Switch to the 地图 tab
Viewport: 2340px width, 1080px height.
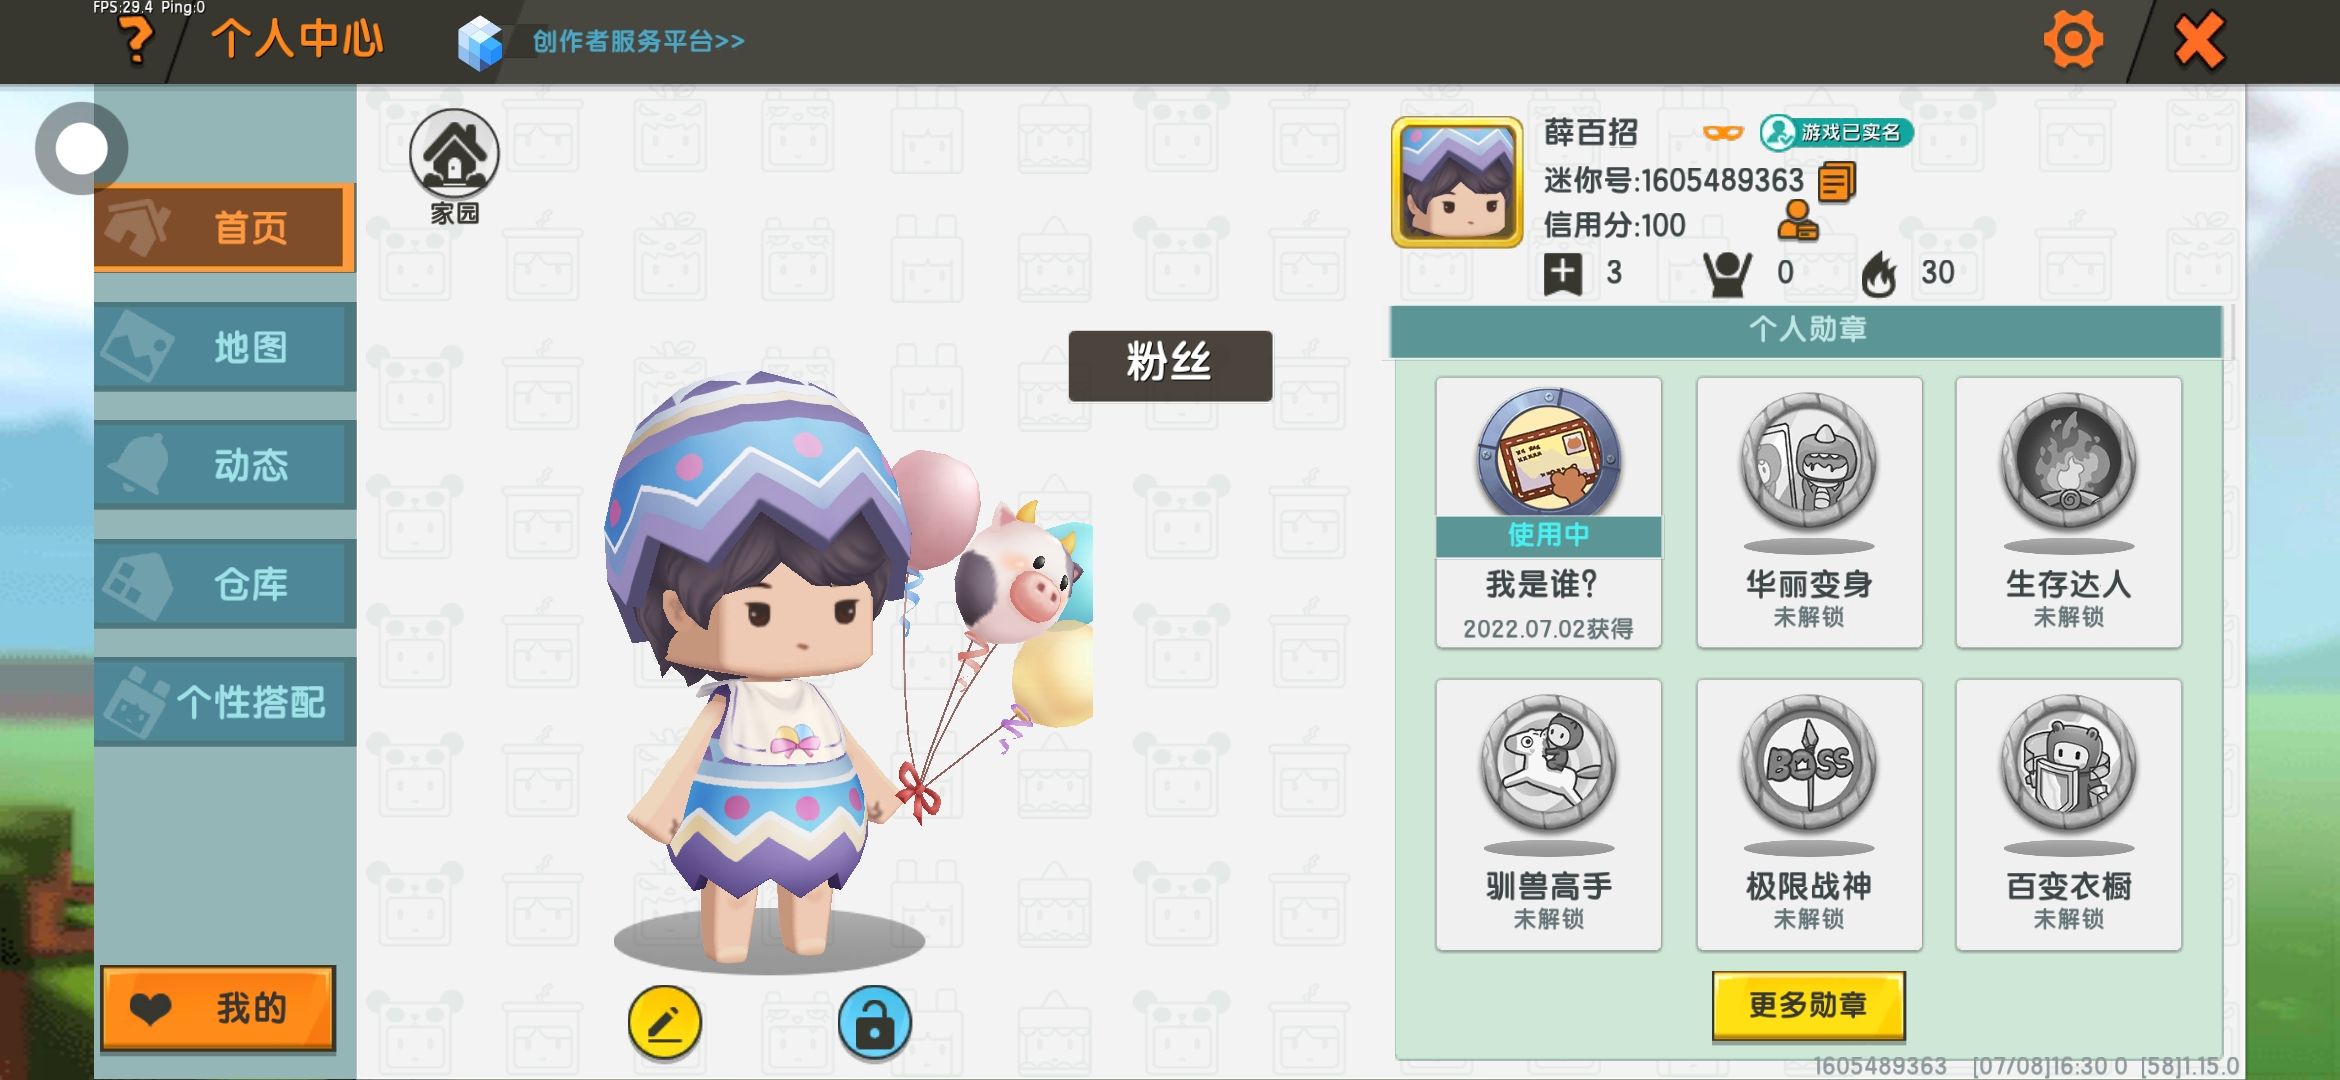(225, 347)
